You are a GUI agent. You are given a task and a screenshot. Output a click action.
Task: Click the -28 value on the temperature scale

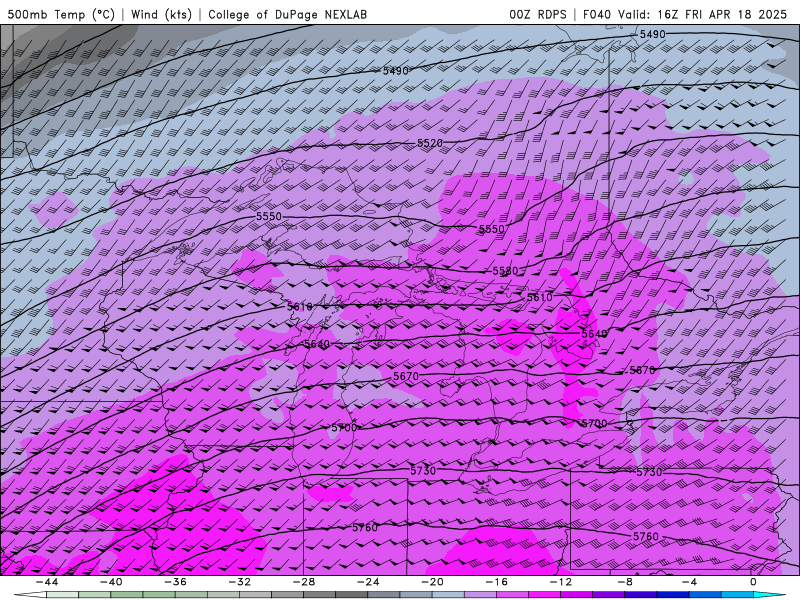pos(304,582)
